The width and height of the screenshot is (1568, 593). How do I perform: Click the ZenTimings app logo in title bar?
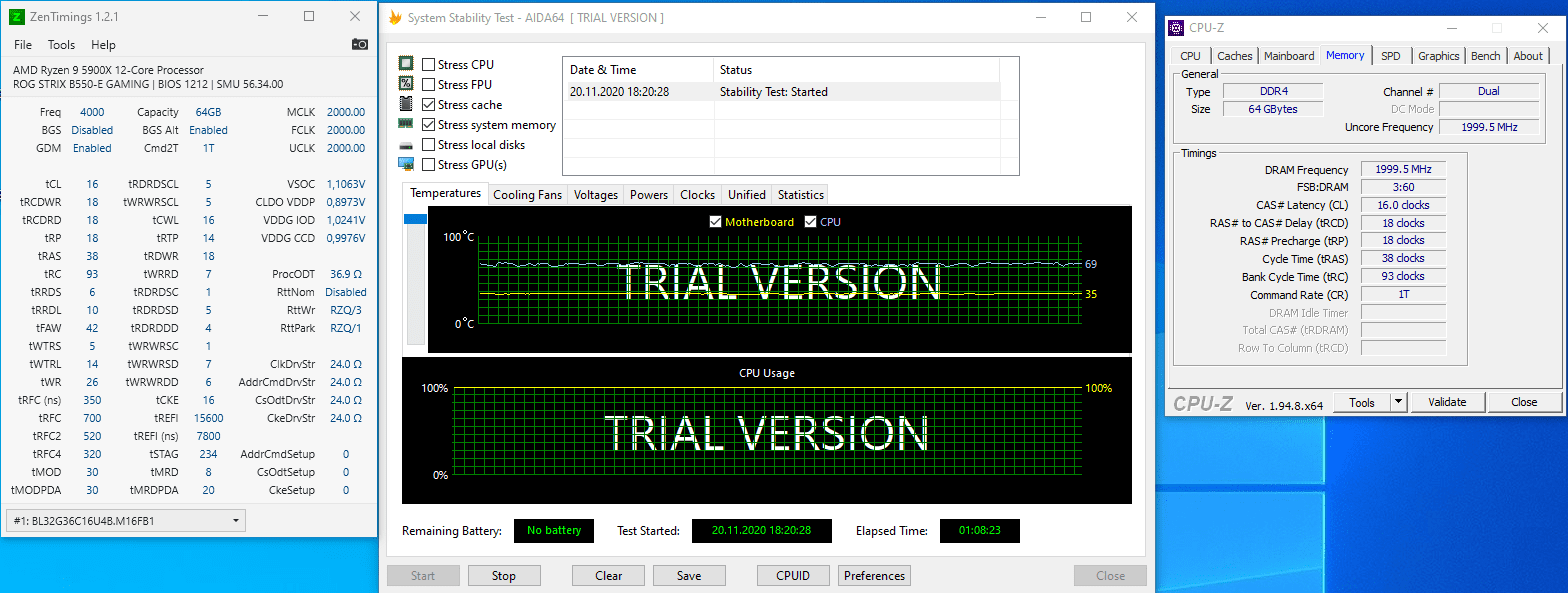click(x=17, y=16)
